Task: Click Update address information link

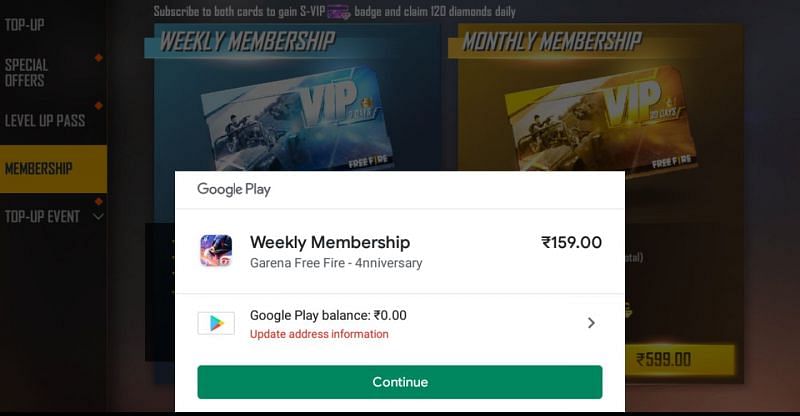Action: tap(319, 334)
